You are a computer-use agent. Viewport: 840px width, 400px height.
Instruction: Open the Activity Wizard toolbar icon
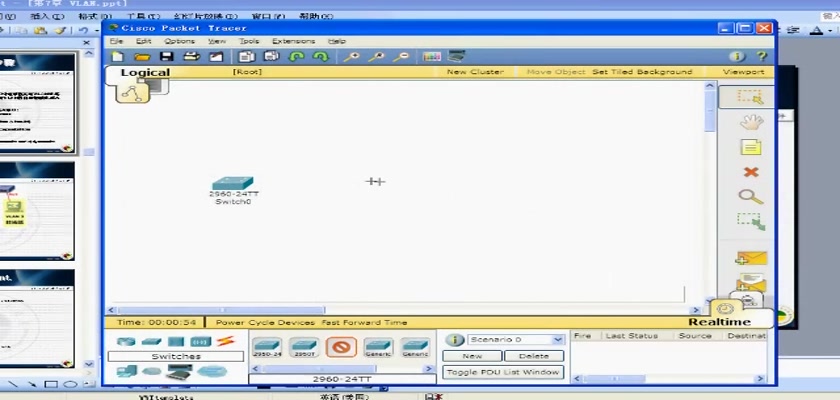(216, 56)
